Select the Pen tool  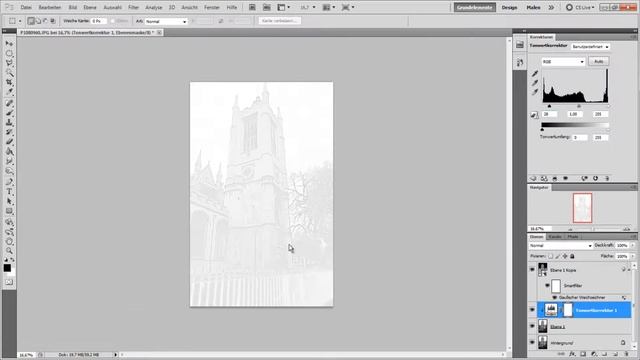(x=9, y=182)
